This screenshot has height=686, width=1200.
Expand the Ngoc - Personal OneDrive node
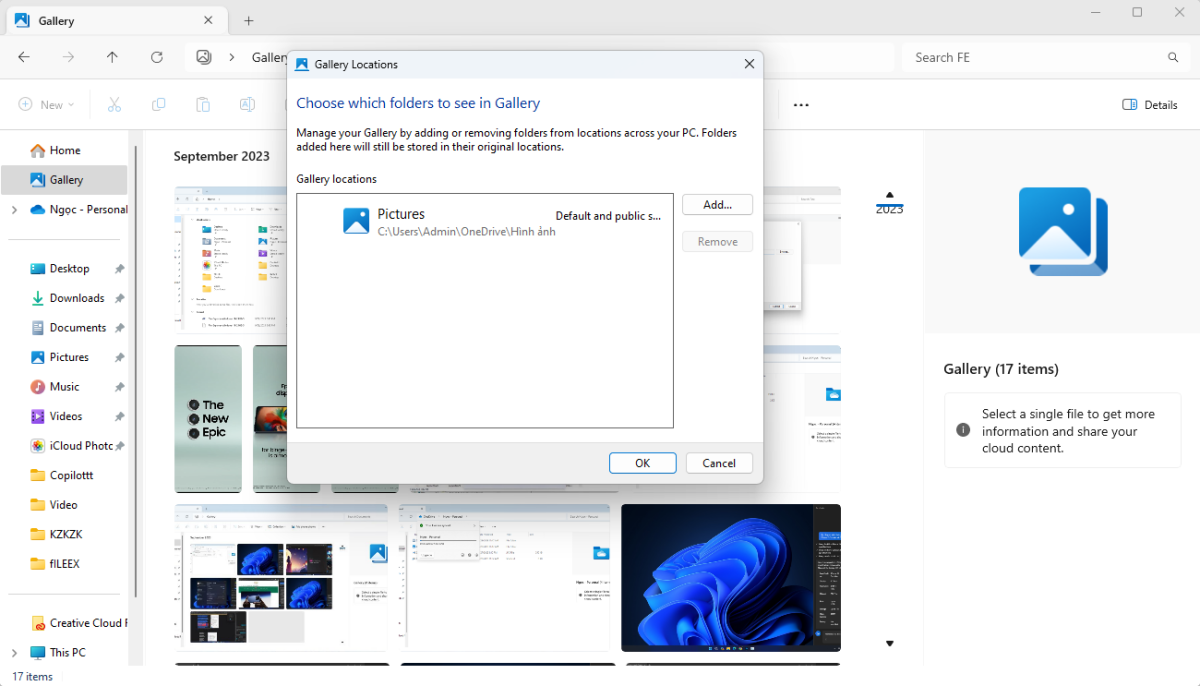pyautogui.click(x=14, y=210)
